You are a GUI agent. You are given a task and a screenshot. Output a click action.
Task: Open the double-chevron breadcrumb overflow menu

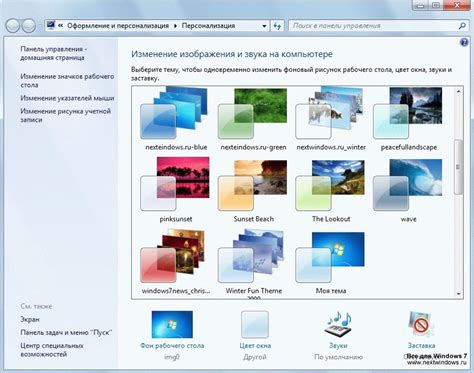click(60, 26)
